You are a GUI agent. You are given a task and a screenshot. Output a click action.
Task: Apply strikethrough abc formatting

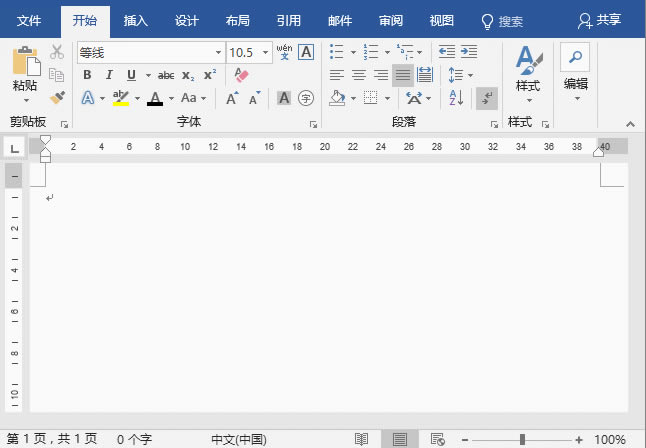pos(166,75)
